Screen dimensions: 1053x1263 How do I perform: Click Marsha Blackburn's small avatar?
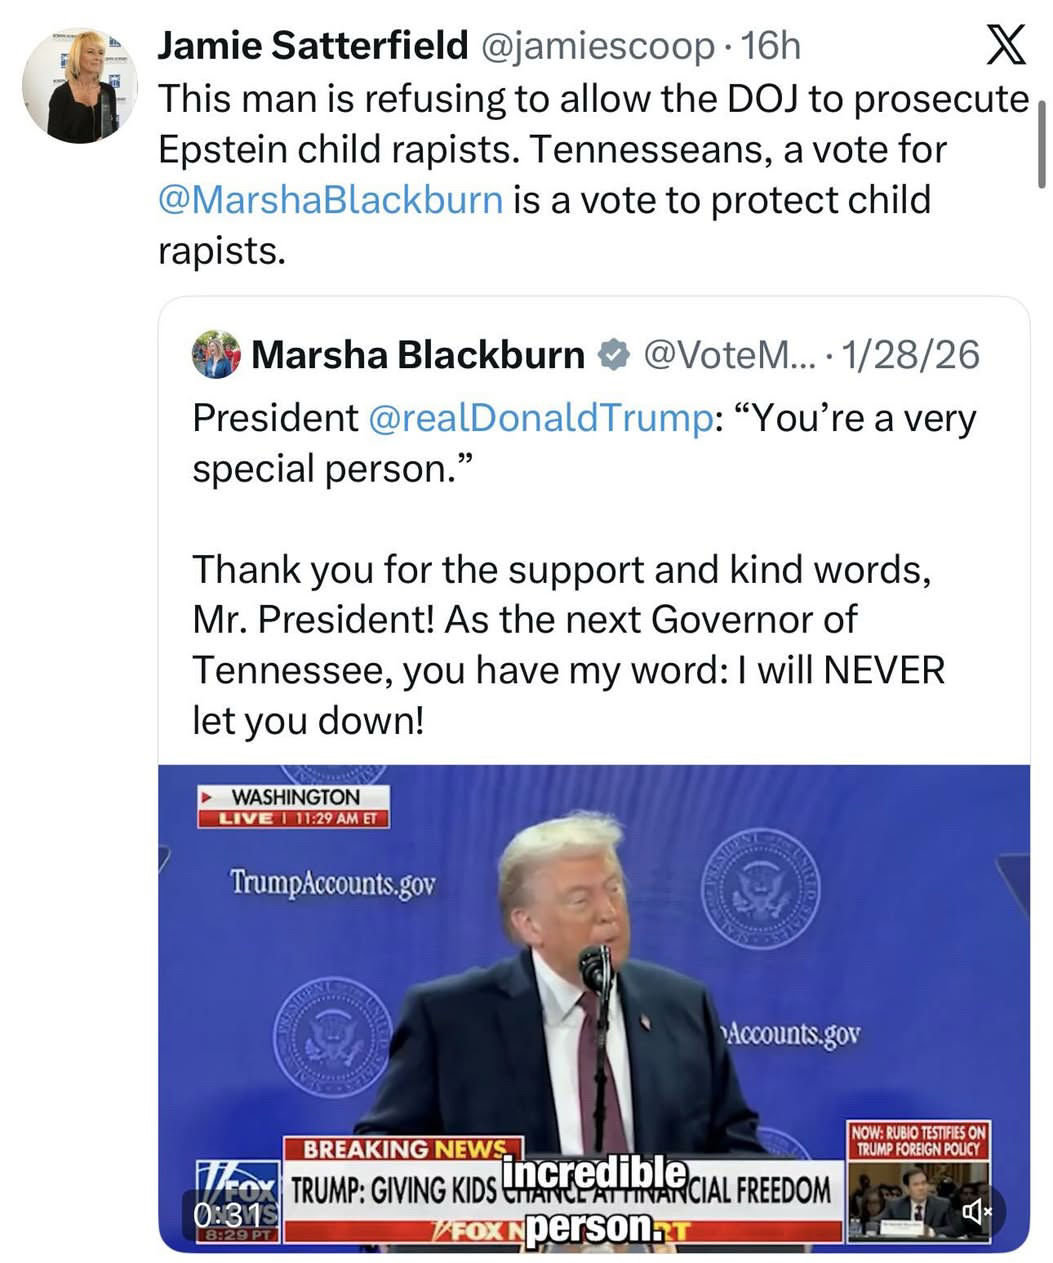pyautogui.click(x=216, y=355)
